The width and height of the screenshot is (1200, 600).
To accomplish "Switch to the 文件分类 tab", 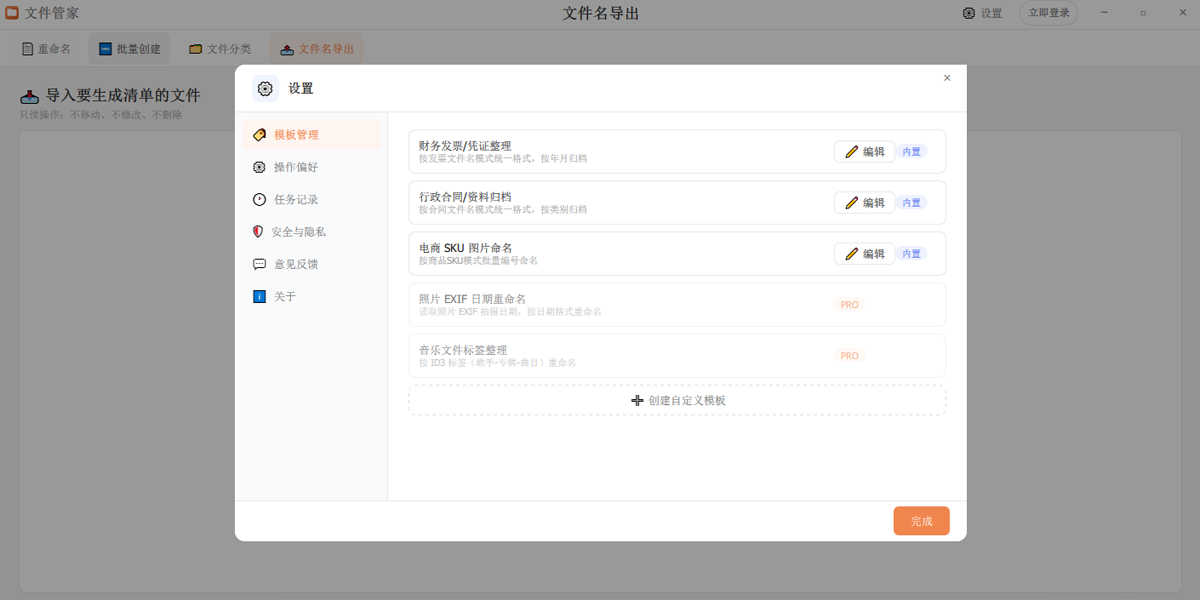I will (x=220, y=49).
